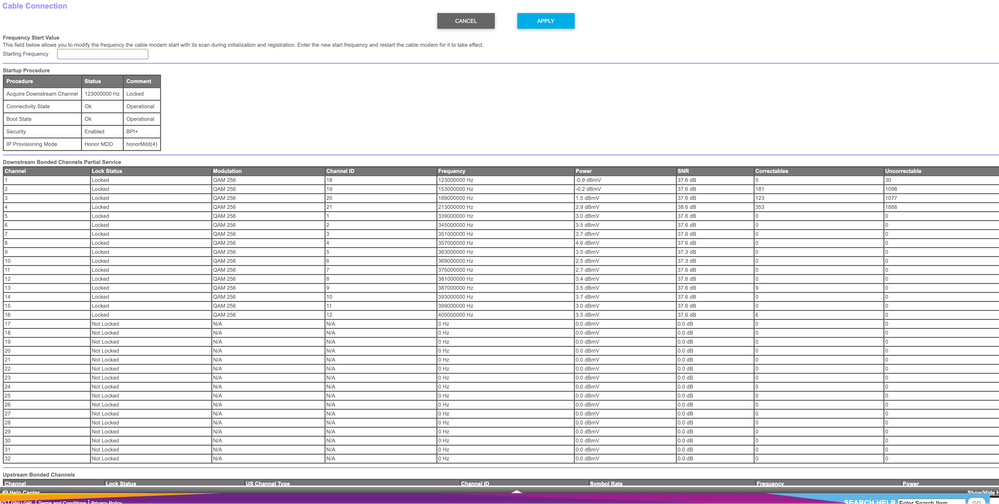The height and width of the screenshot is (504, 999).
Task: Select the Cable Connection page title
Action: tap(35, 6)
